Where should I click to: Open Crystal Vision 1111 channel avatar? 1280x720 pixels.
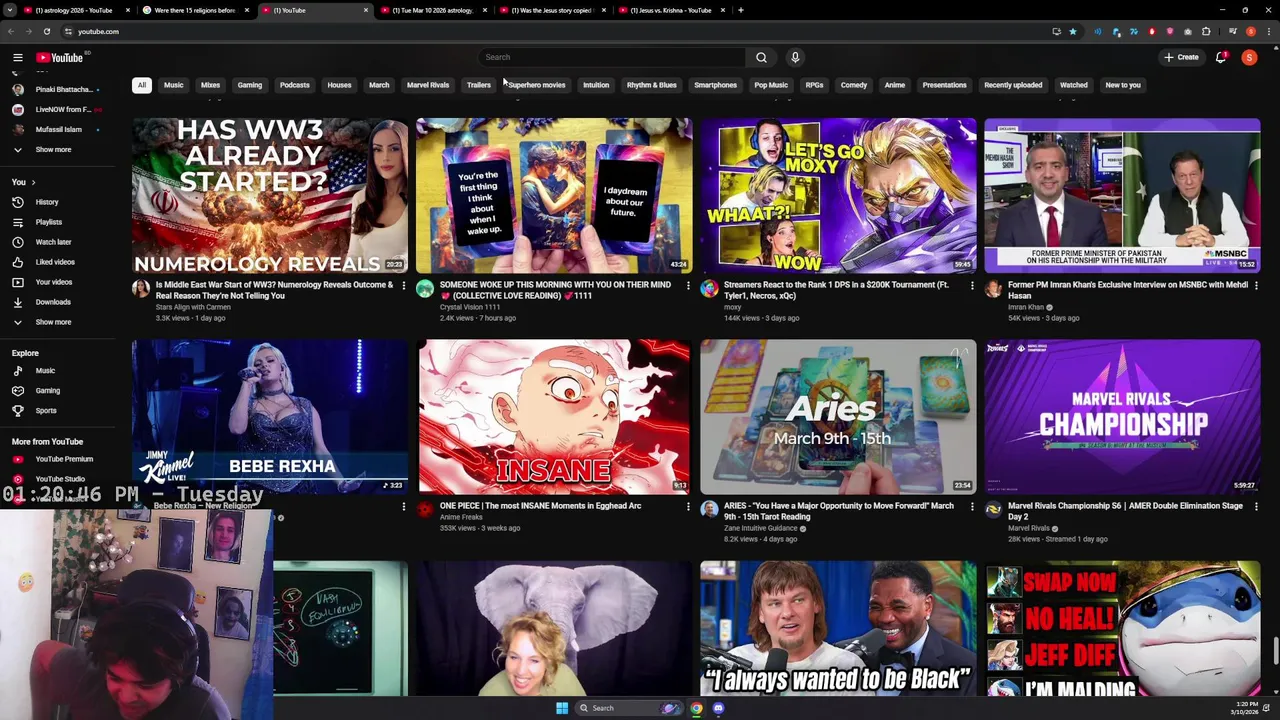point(425,288)
